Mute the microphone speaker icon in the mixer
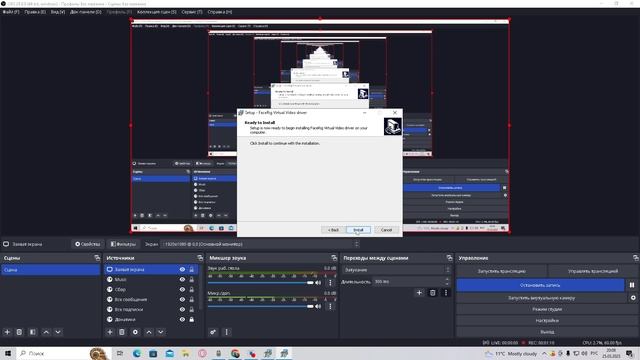 coord(318,306)
